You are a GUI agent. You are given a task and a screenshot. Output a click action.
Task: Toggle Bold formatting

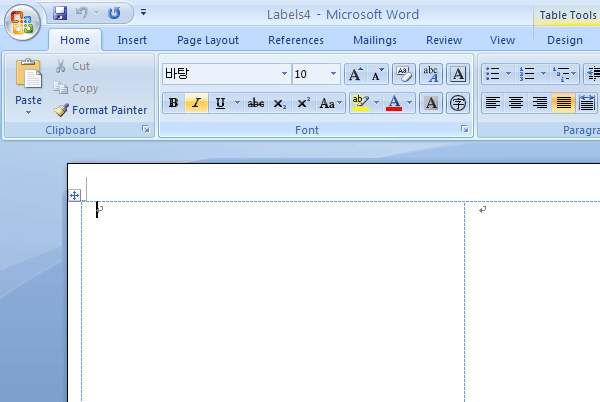tap(173, 103)
